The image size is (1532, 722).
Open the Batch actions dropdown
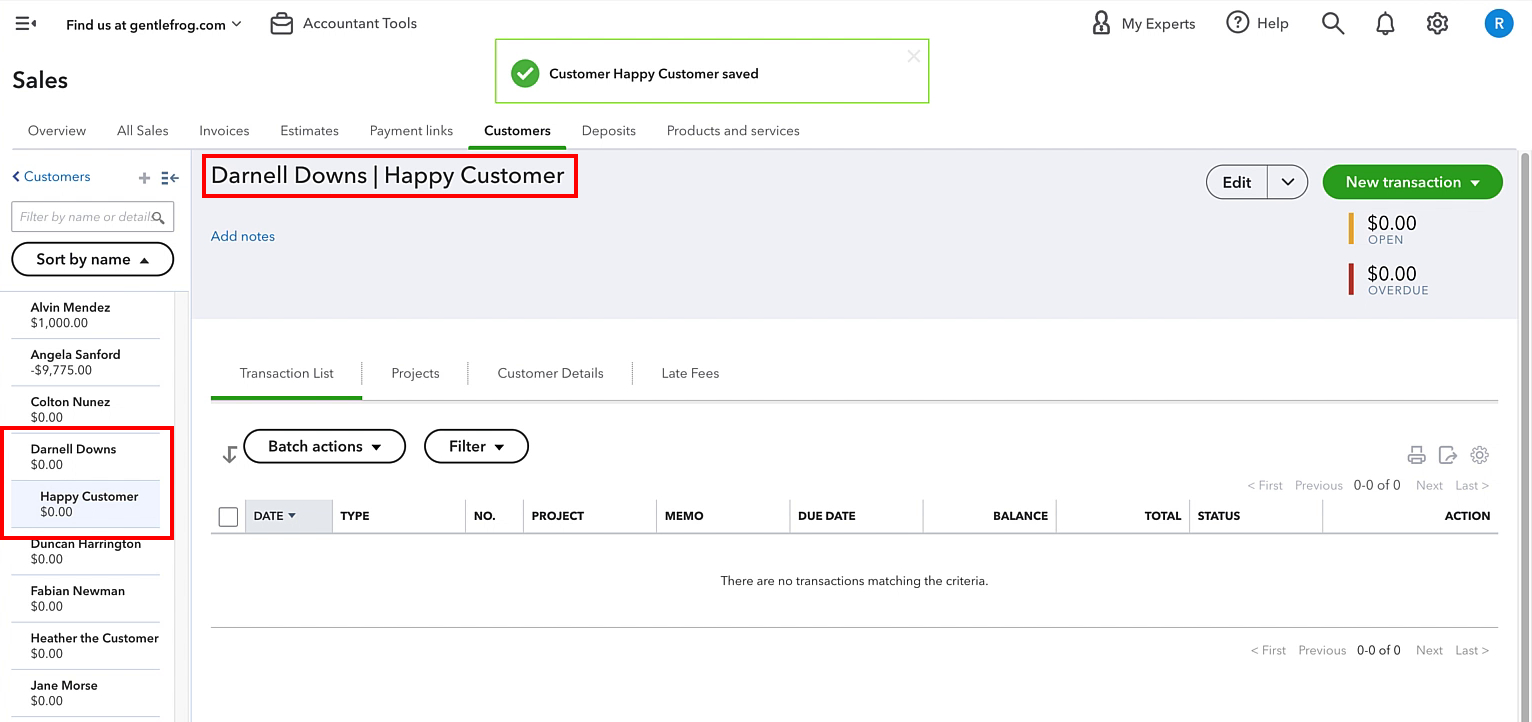click(x=324, y=446)
